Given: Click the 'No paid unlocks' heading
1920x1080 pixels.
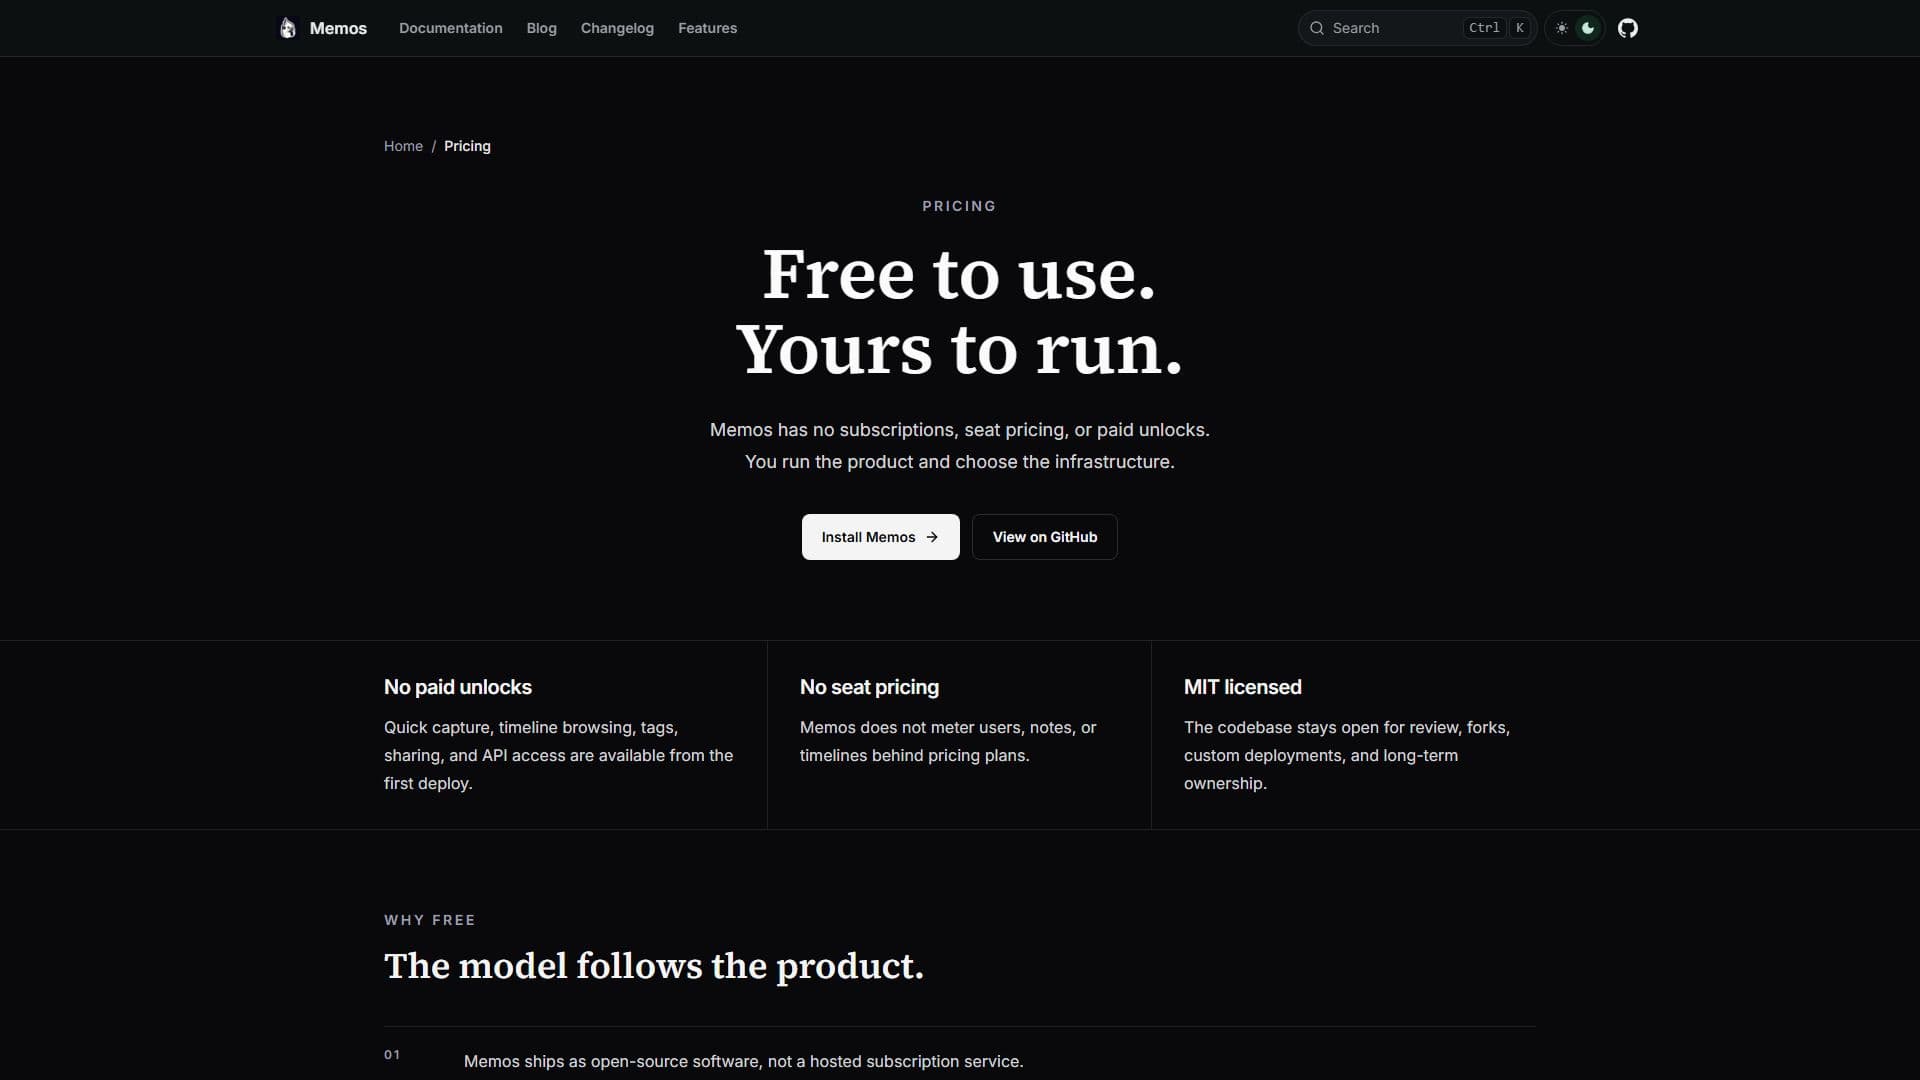Looking at the screenshot, I should coord(458,687).
